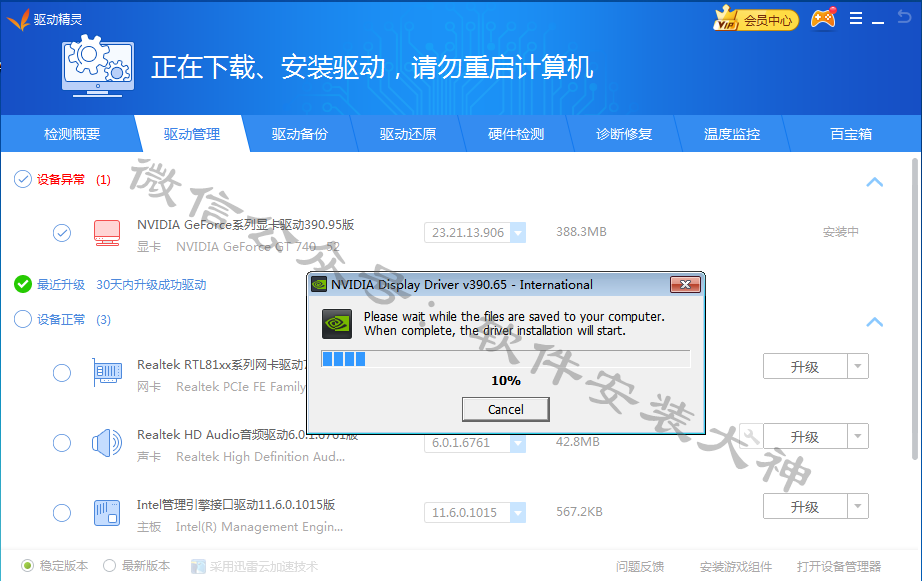Image resolution: width=922 pixels, height=581 pixels.
Task: Open the 安装游戏组件 link
Action: 736,566
